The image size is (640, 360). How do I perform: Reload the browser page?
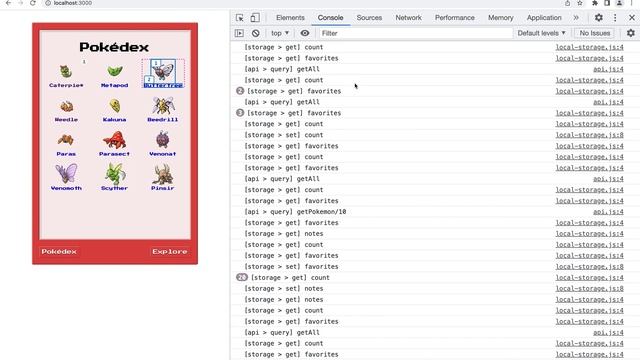[x=33, y=3]
